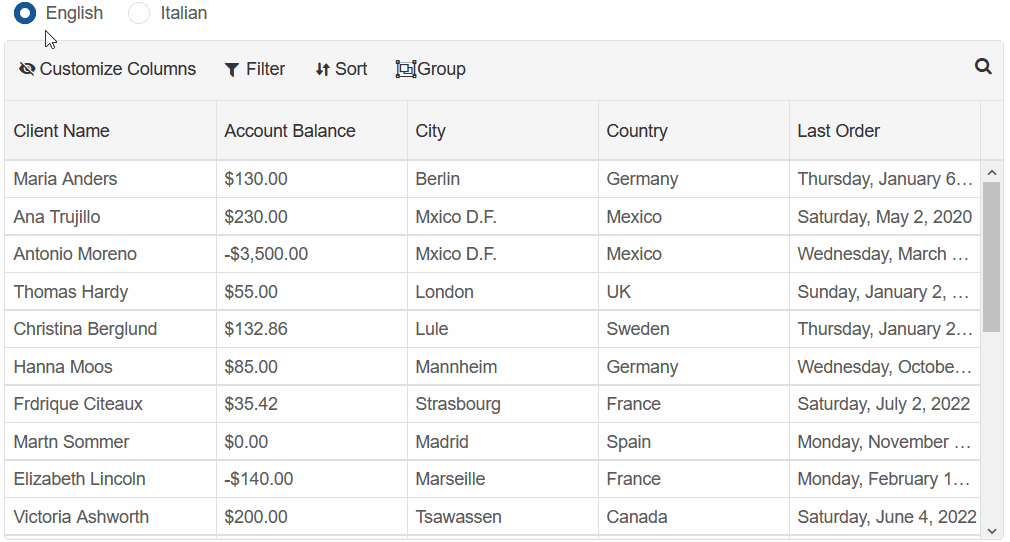Click the Christina Berglund name cell

86,329
